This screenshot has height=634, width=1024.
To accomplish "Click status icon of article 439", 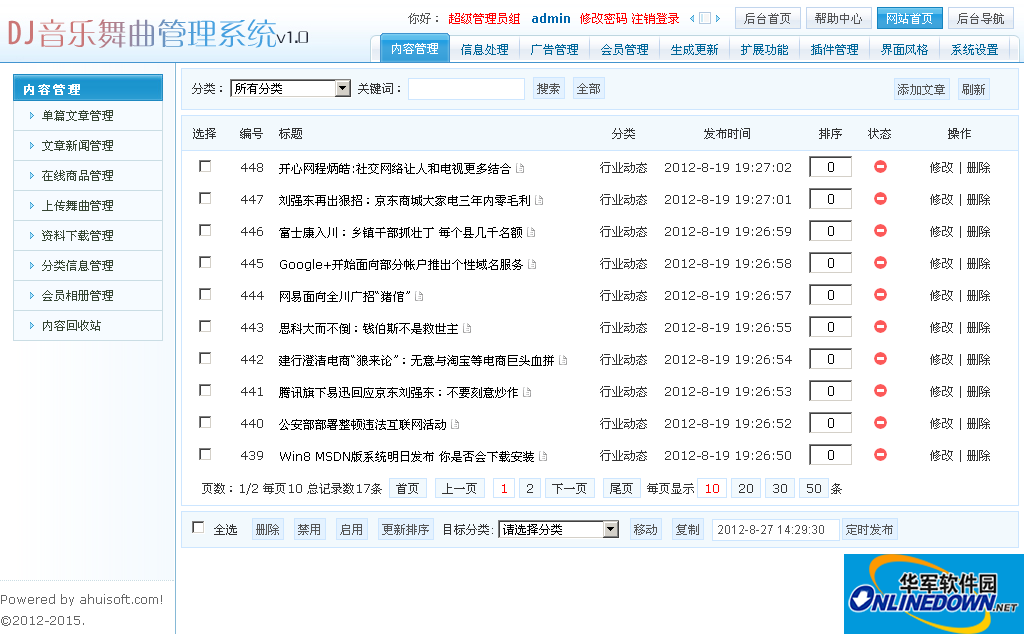I will pyautogui.click(x=880, y=454).
